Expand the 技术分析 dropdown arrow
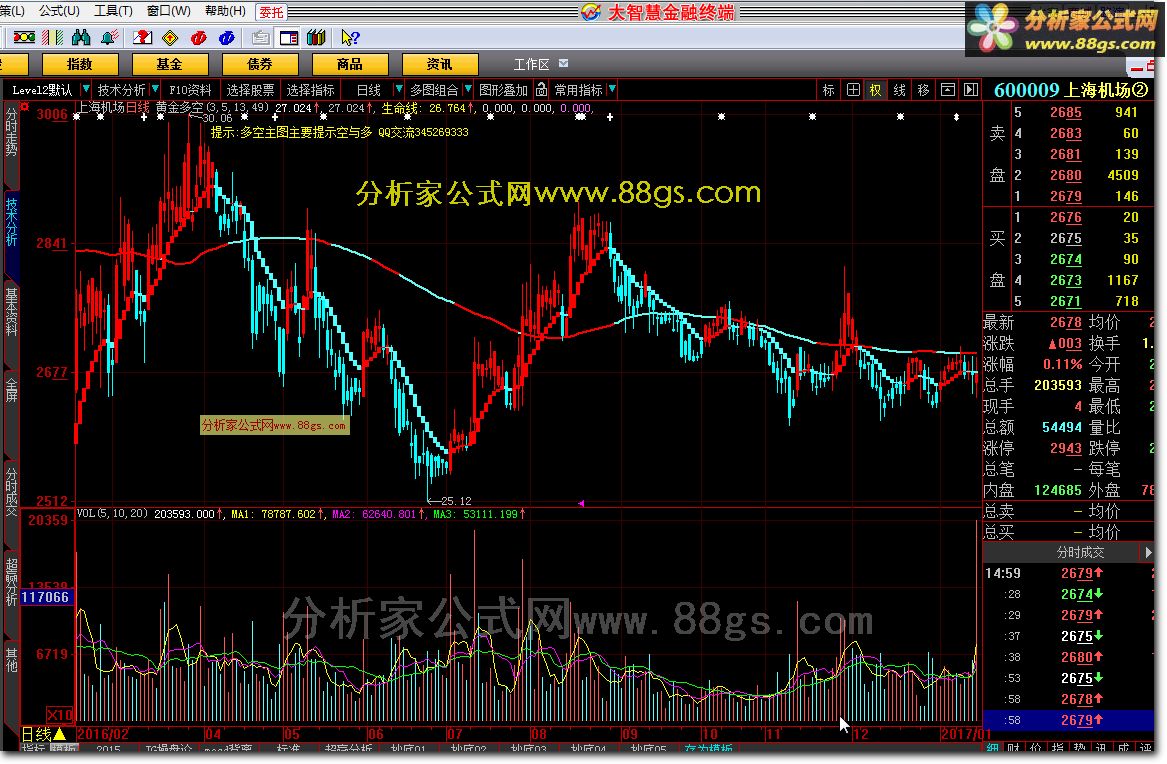 pyautogui.click(x=155, y=89)
